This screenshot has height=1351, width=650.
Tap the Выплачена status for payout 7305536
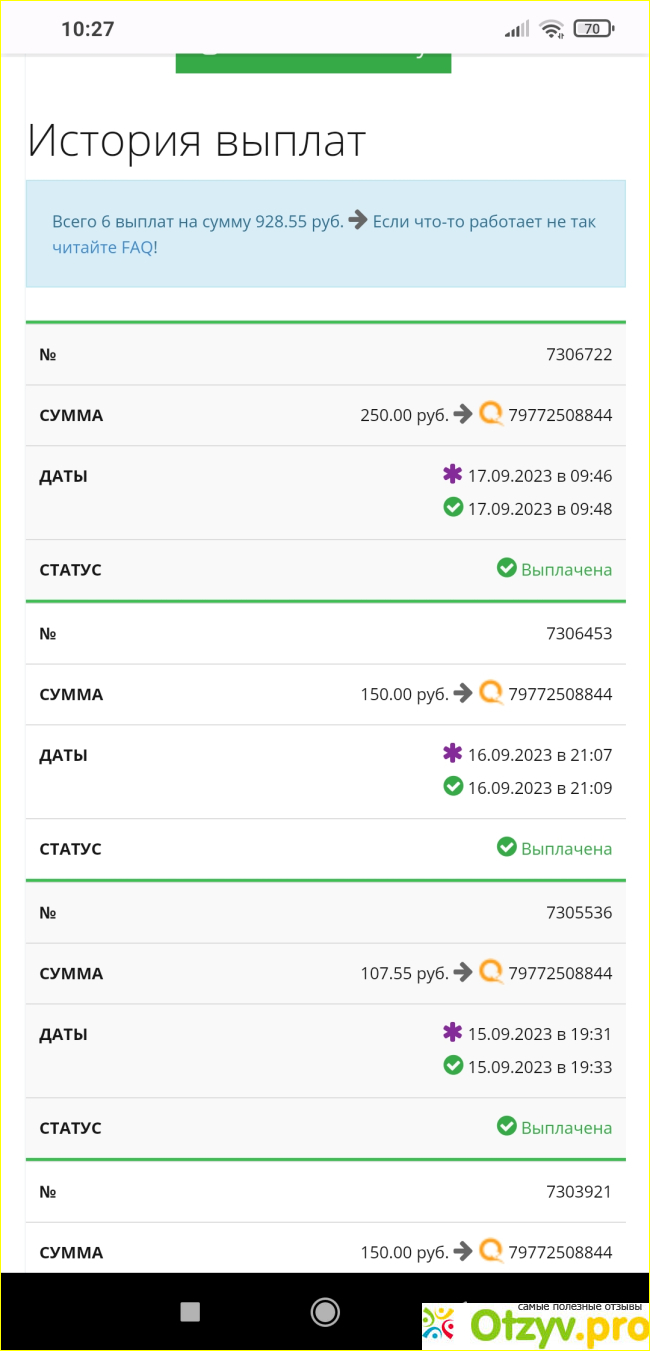pos(566,1127)
